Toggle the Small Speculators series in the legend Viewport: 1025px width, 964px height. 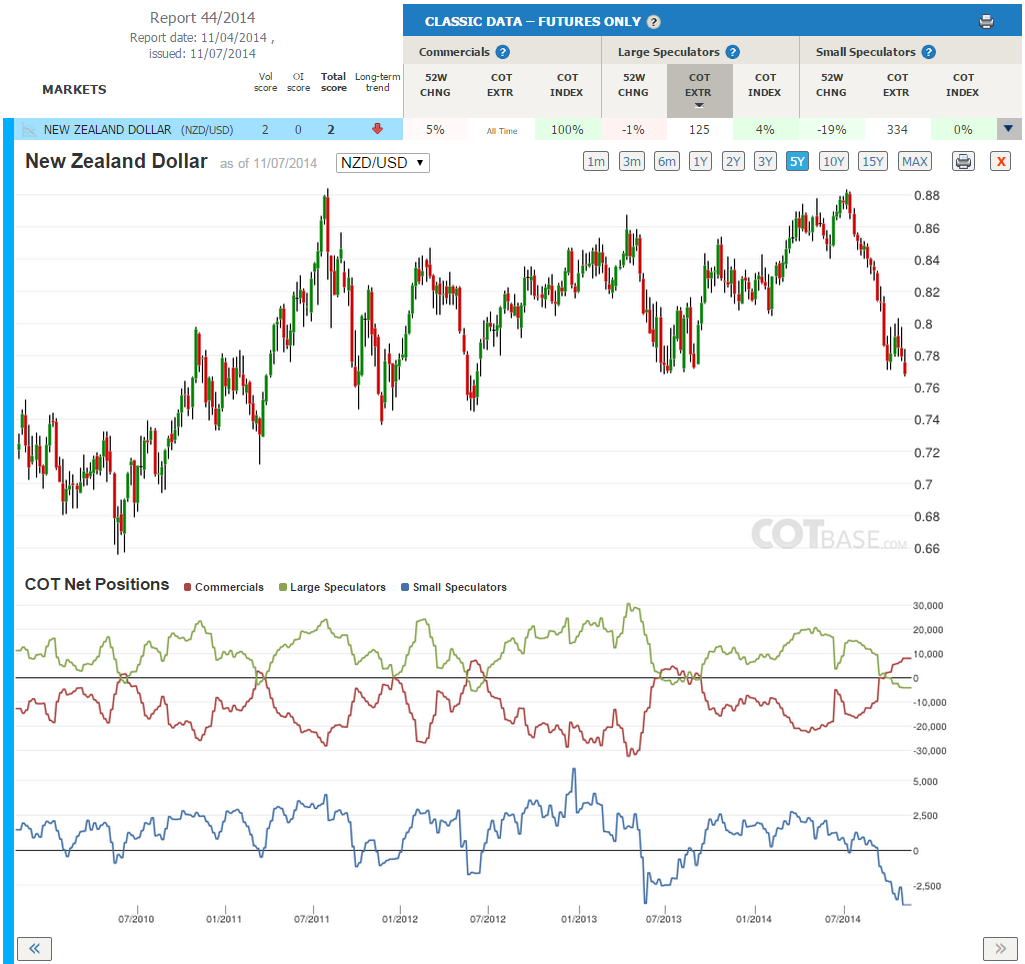coord(454,587)
